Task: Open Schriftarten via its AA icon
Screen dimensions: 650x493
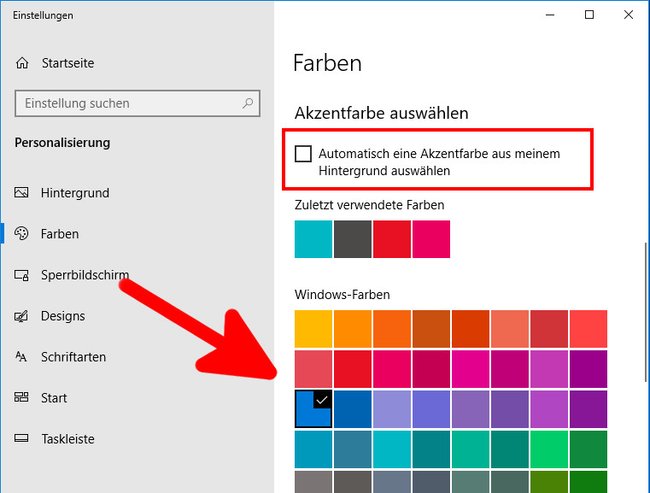Action: point(21,357)
